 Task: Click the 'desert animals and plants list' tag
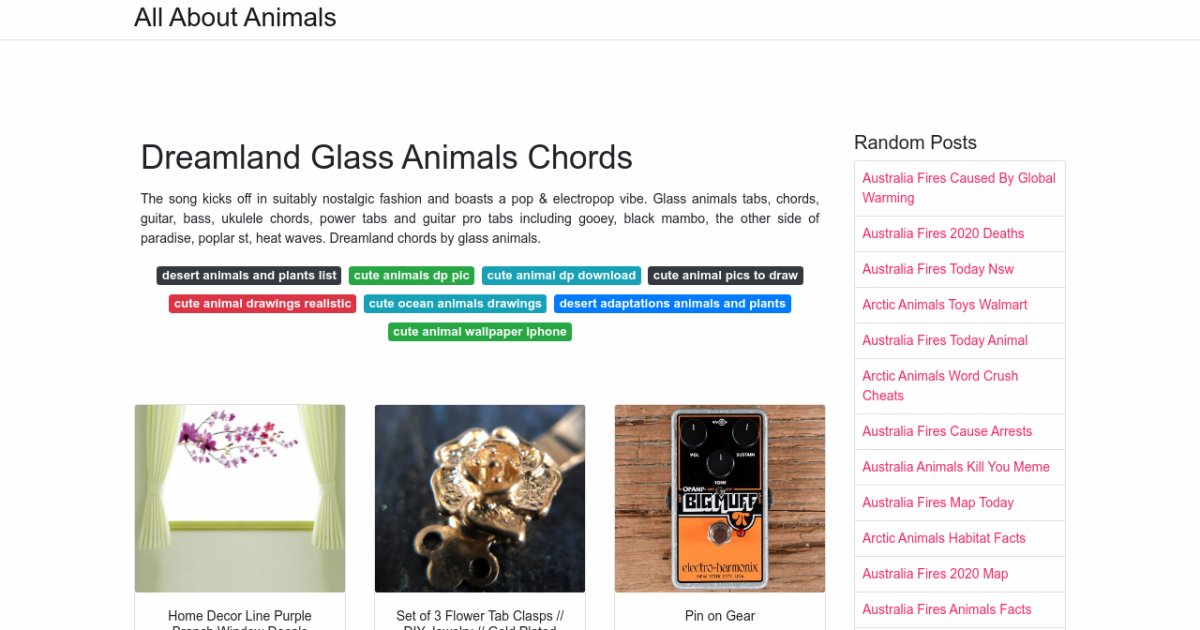249,275
